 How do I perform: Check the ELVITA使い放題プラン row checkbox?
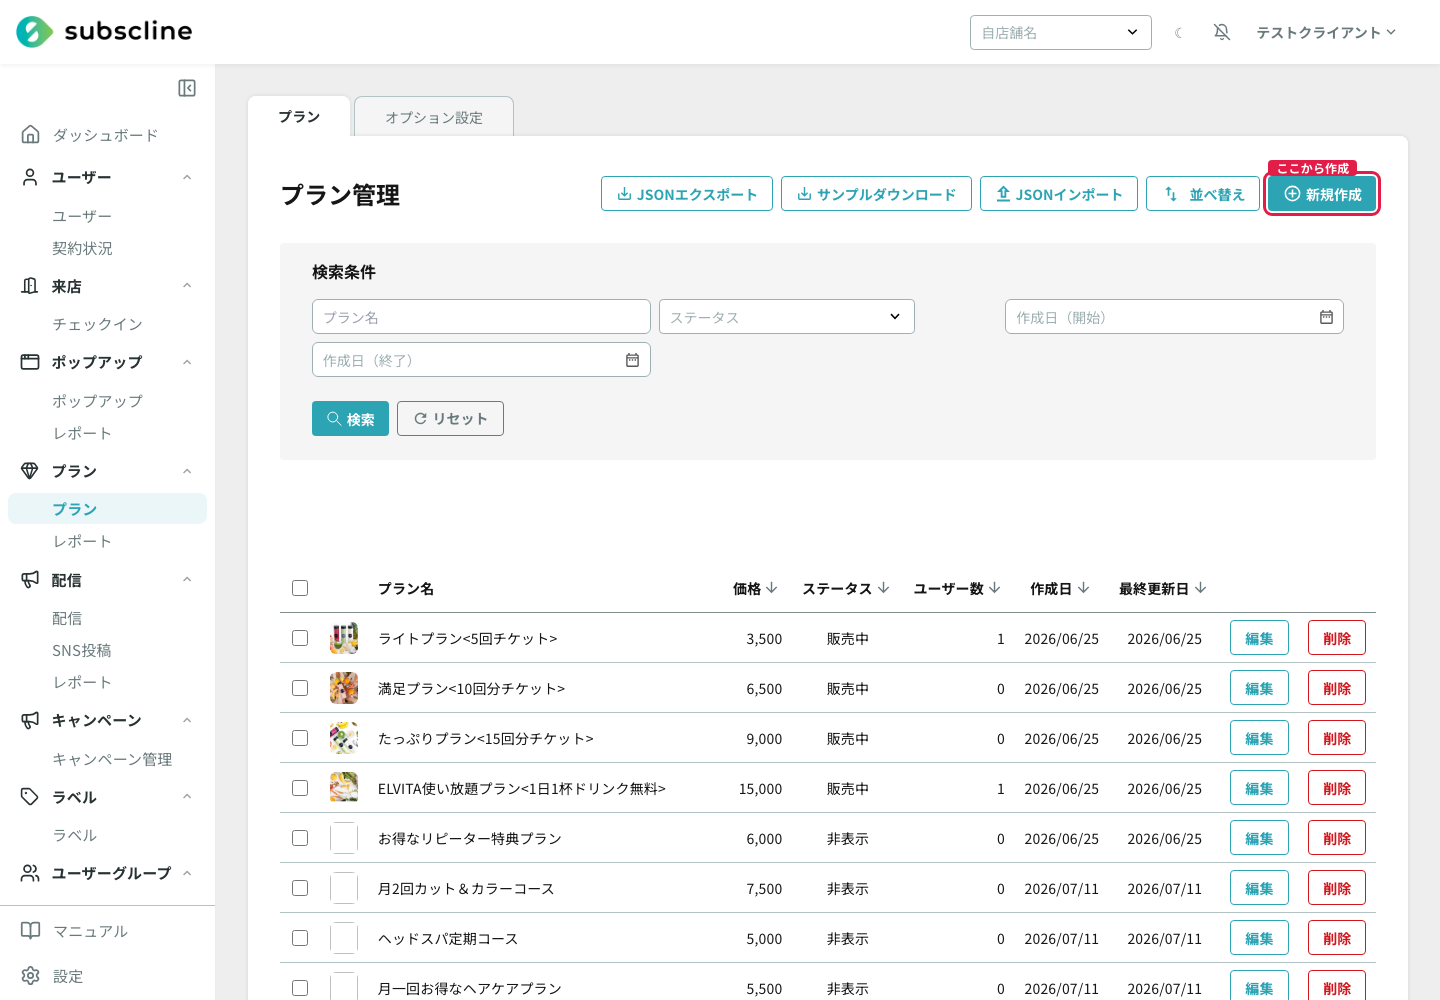300,788
